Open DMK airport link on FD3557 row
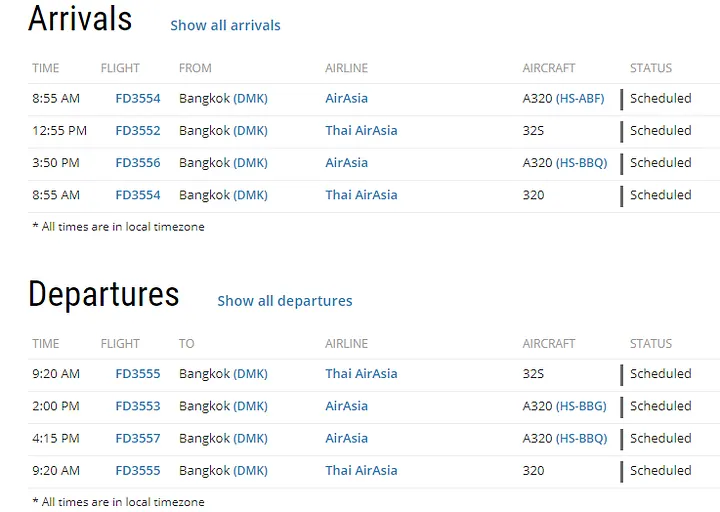Image resolution: width=720 pixels, height=512 pixels. coord(251,438)
